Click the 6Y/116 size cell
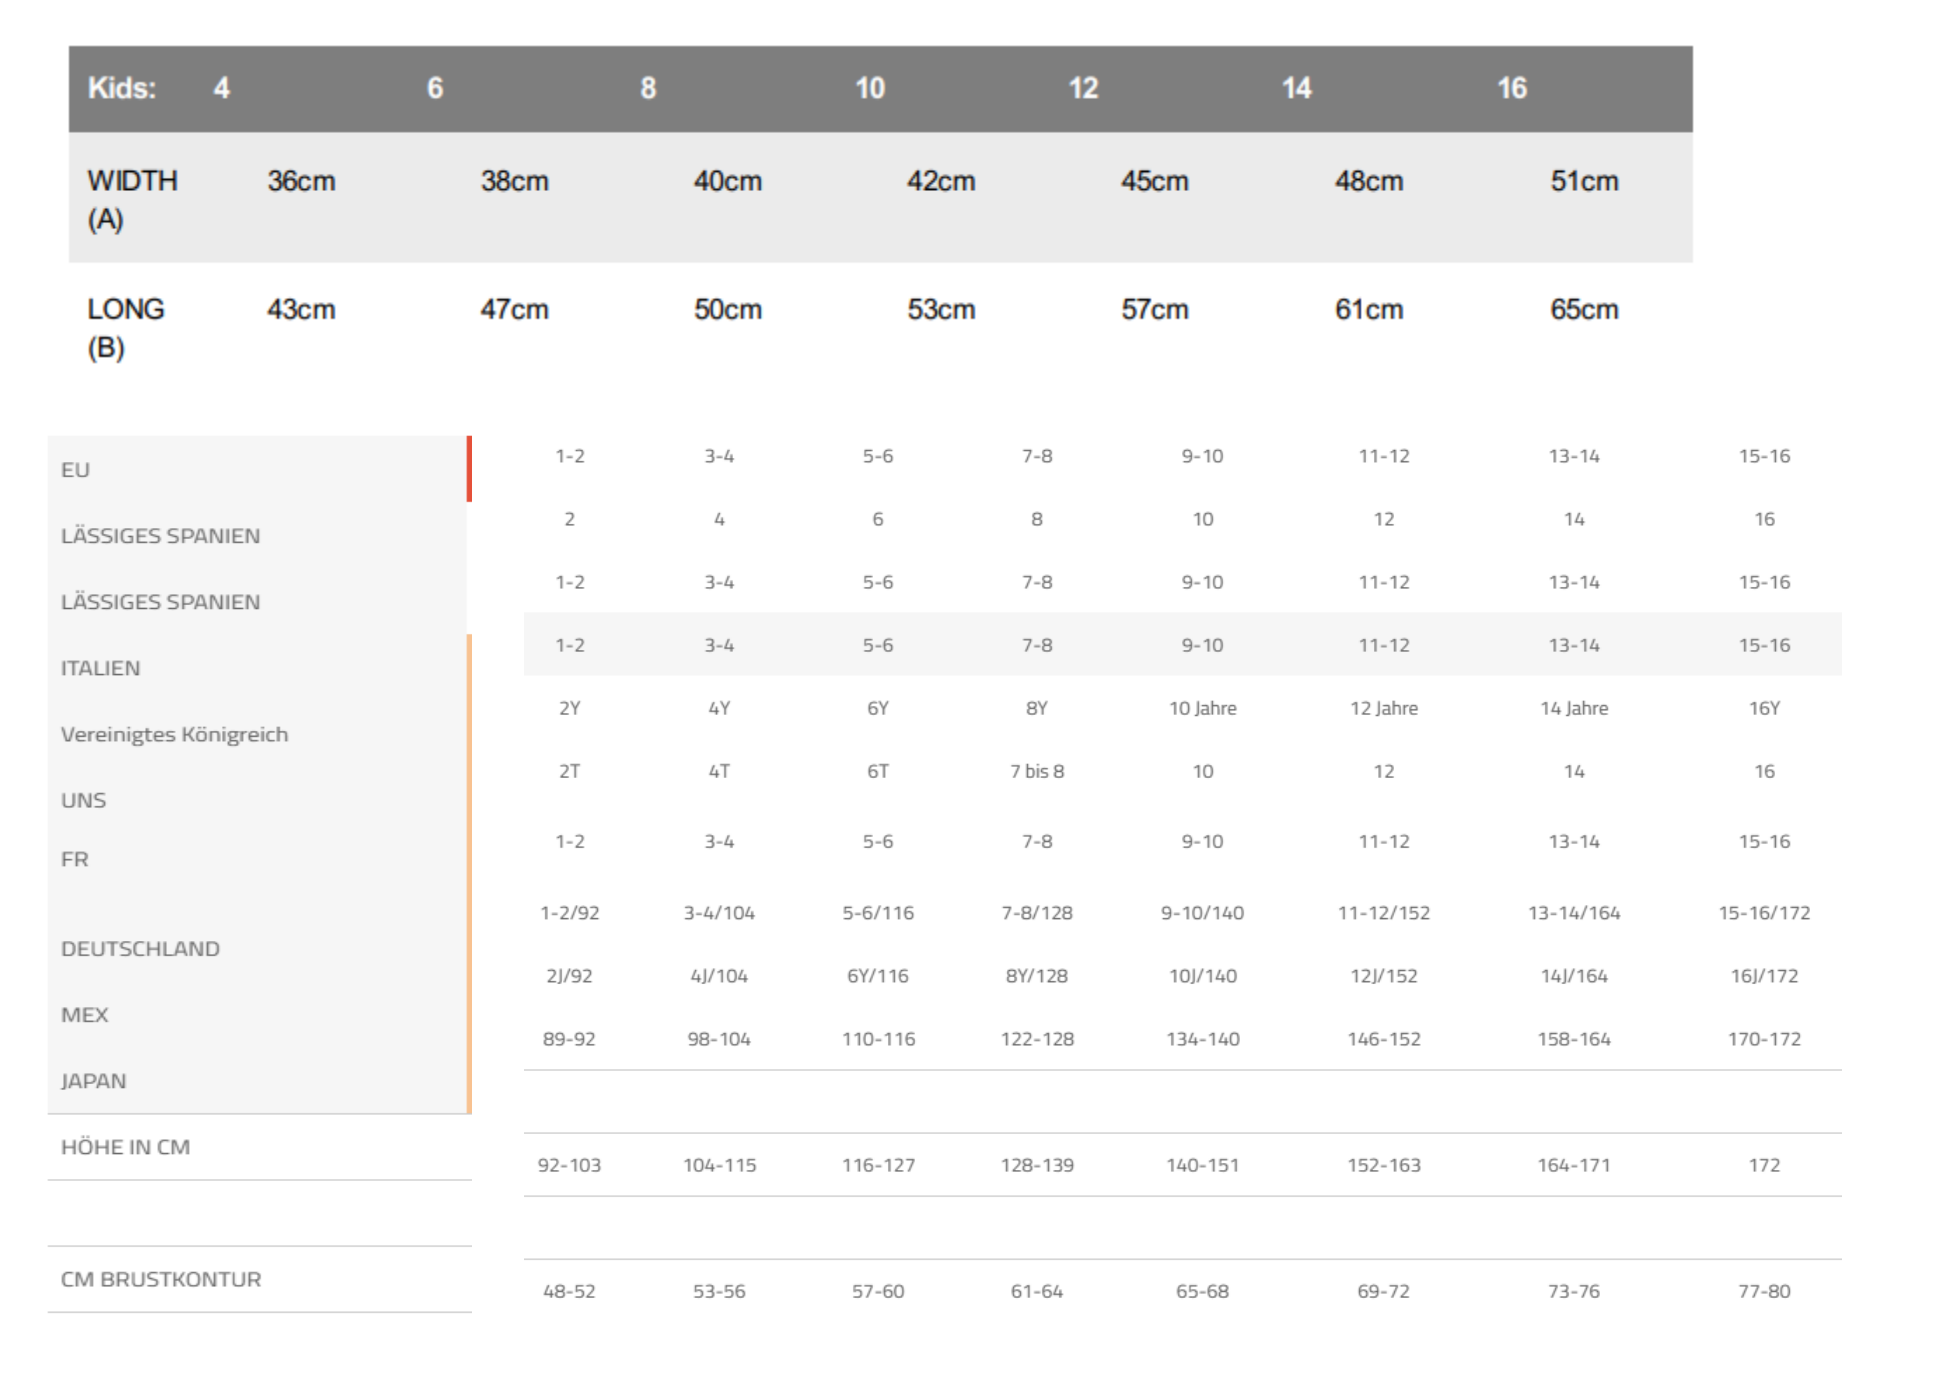This screenshot has width=1934, height=1398. click(x=878, y=976)
